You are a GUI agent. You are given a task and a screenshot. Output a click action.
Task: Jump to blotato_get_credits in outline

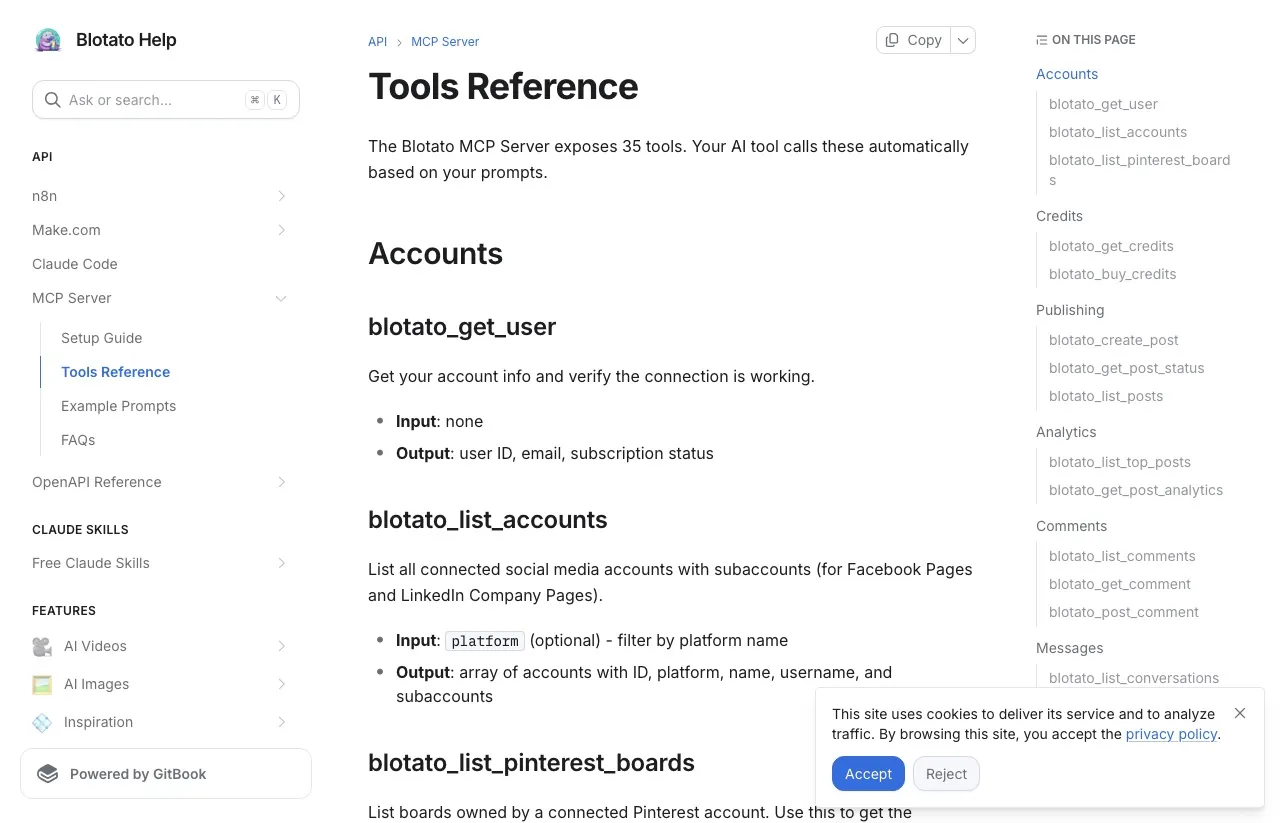1111,246
